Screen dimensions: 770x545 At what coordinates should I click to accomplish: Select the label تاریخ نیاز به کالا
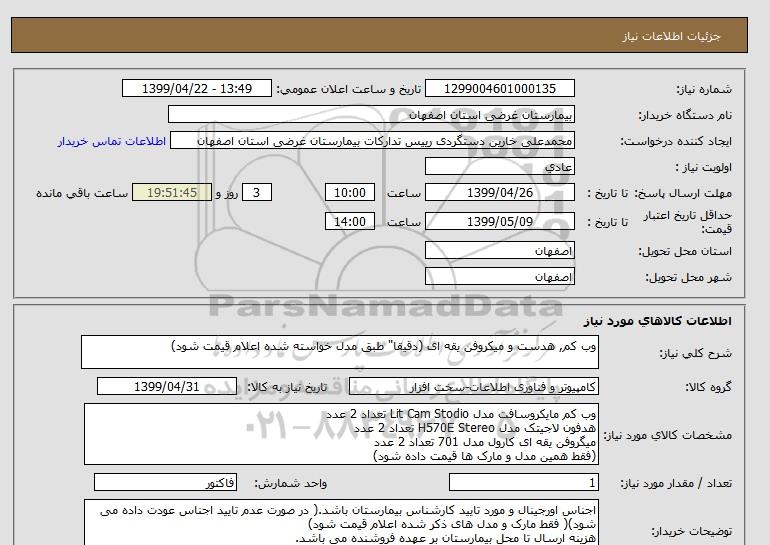(x=287, y=387)
